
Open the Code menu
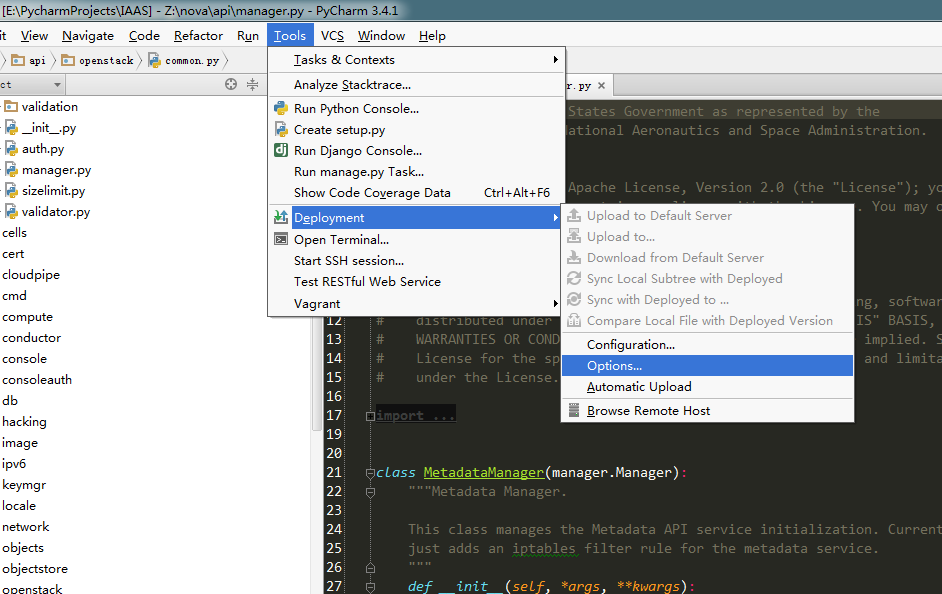[x=144, y=36]
